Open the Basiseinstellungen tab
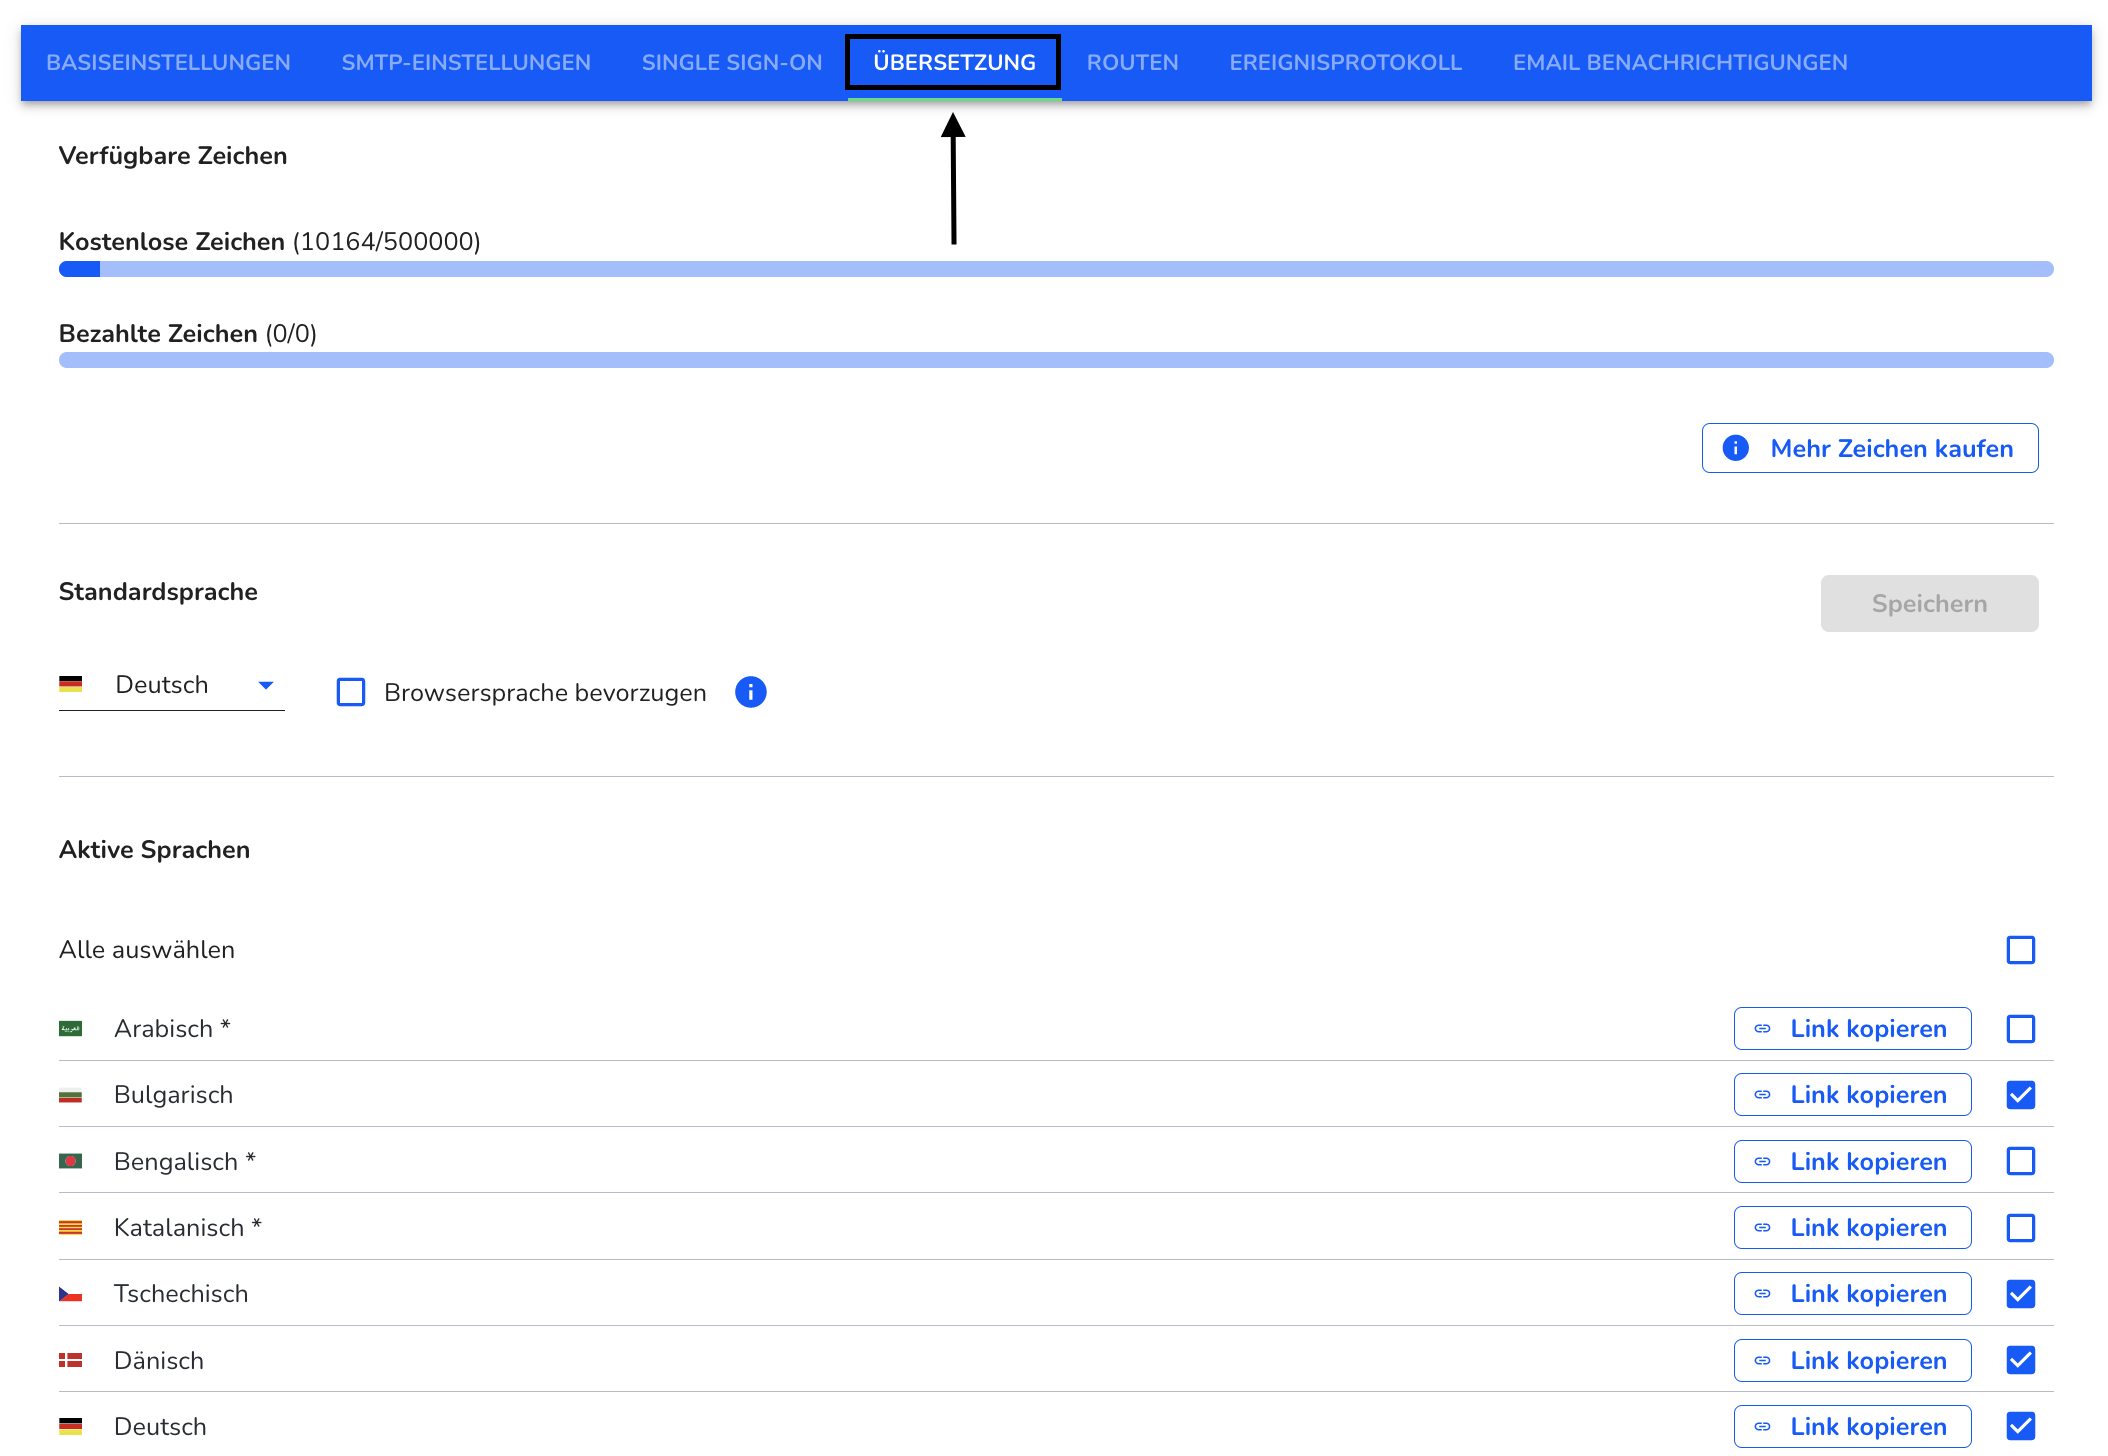This screenshot has width=2108, height=1456. [x=168, y=62]
